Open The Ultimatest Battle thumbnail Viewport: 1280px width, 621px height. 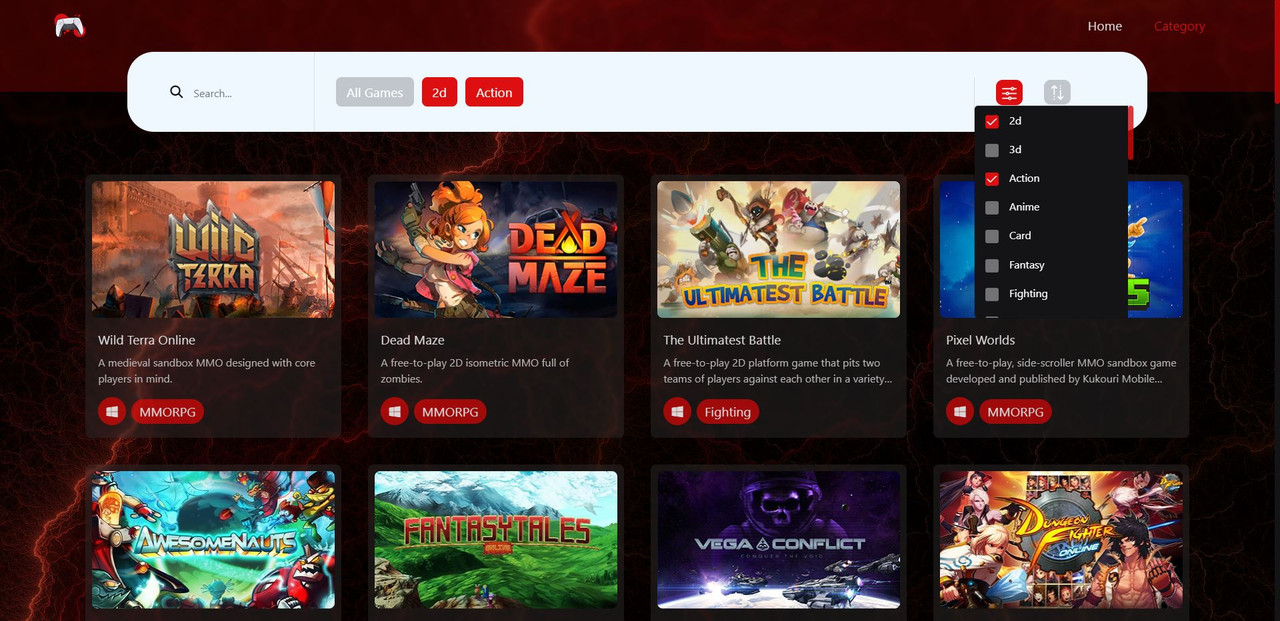coord(778,249)
